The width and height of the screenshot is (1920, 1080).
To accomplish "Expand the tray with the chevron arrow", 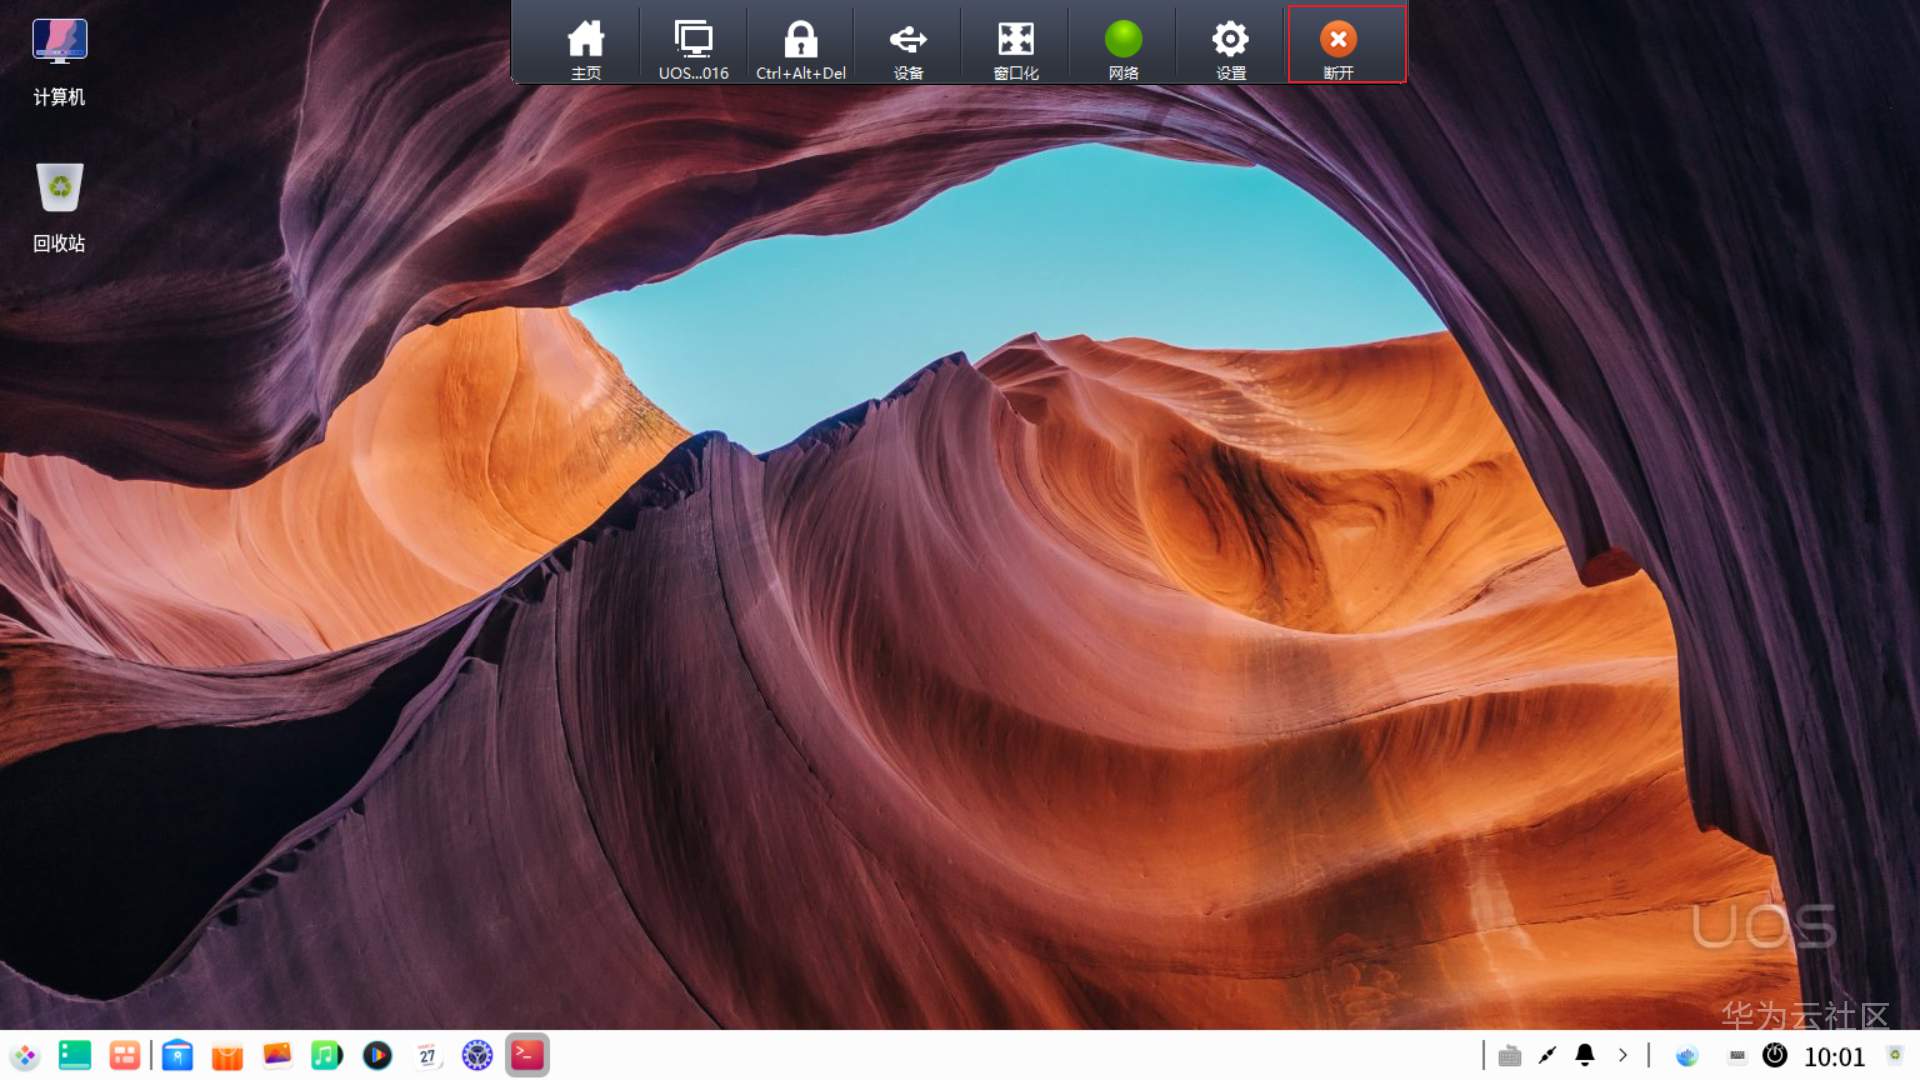I will pos(1622,1055).
